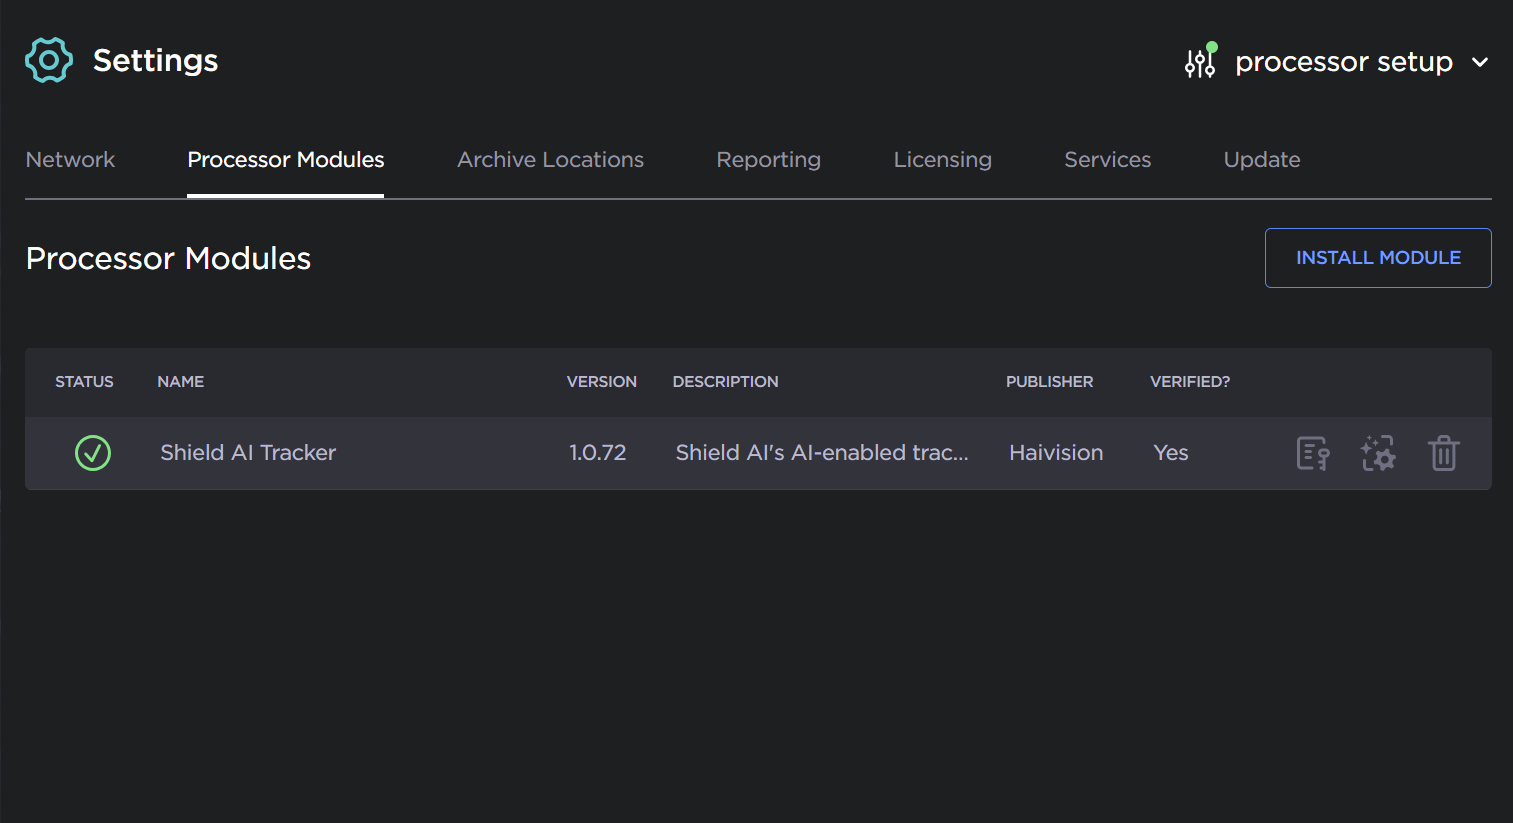This screenshot has height=823, width=1513.
Task: Click the license key icon for Shield AI Tracker
Action: pyautogui.click(x=1312, y=454)
